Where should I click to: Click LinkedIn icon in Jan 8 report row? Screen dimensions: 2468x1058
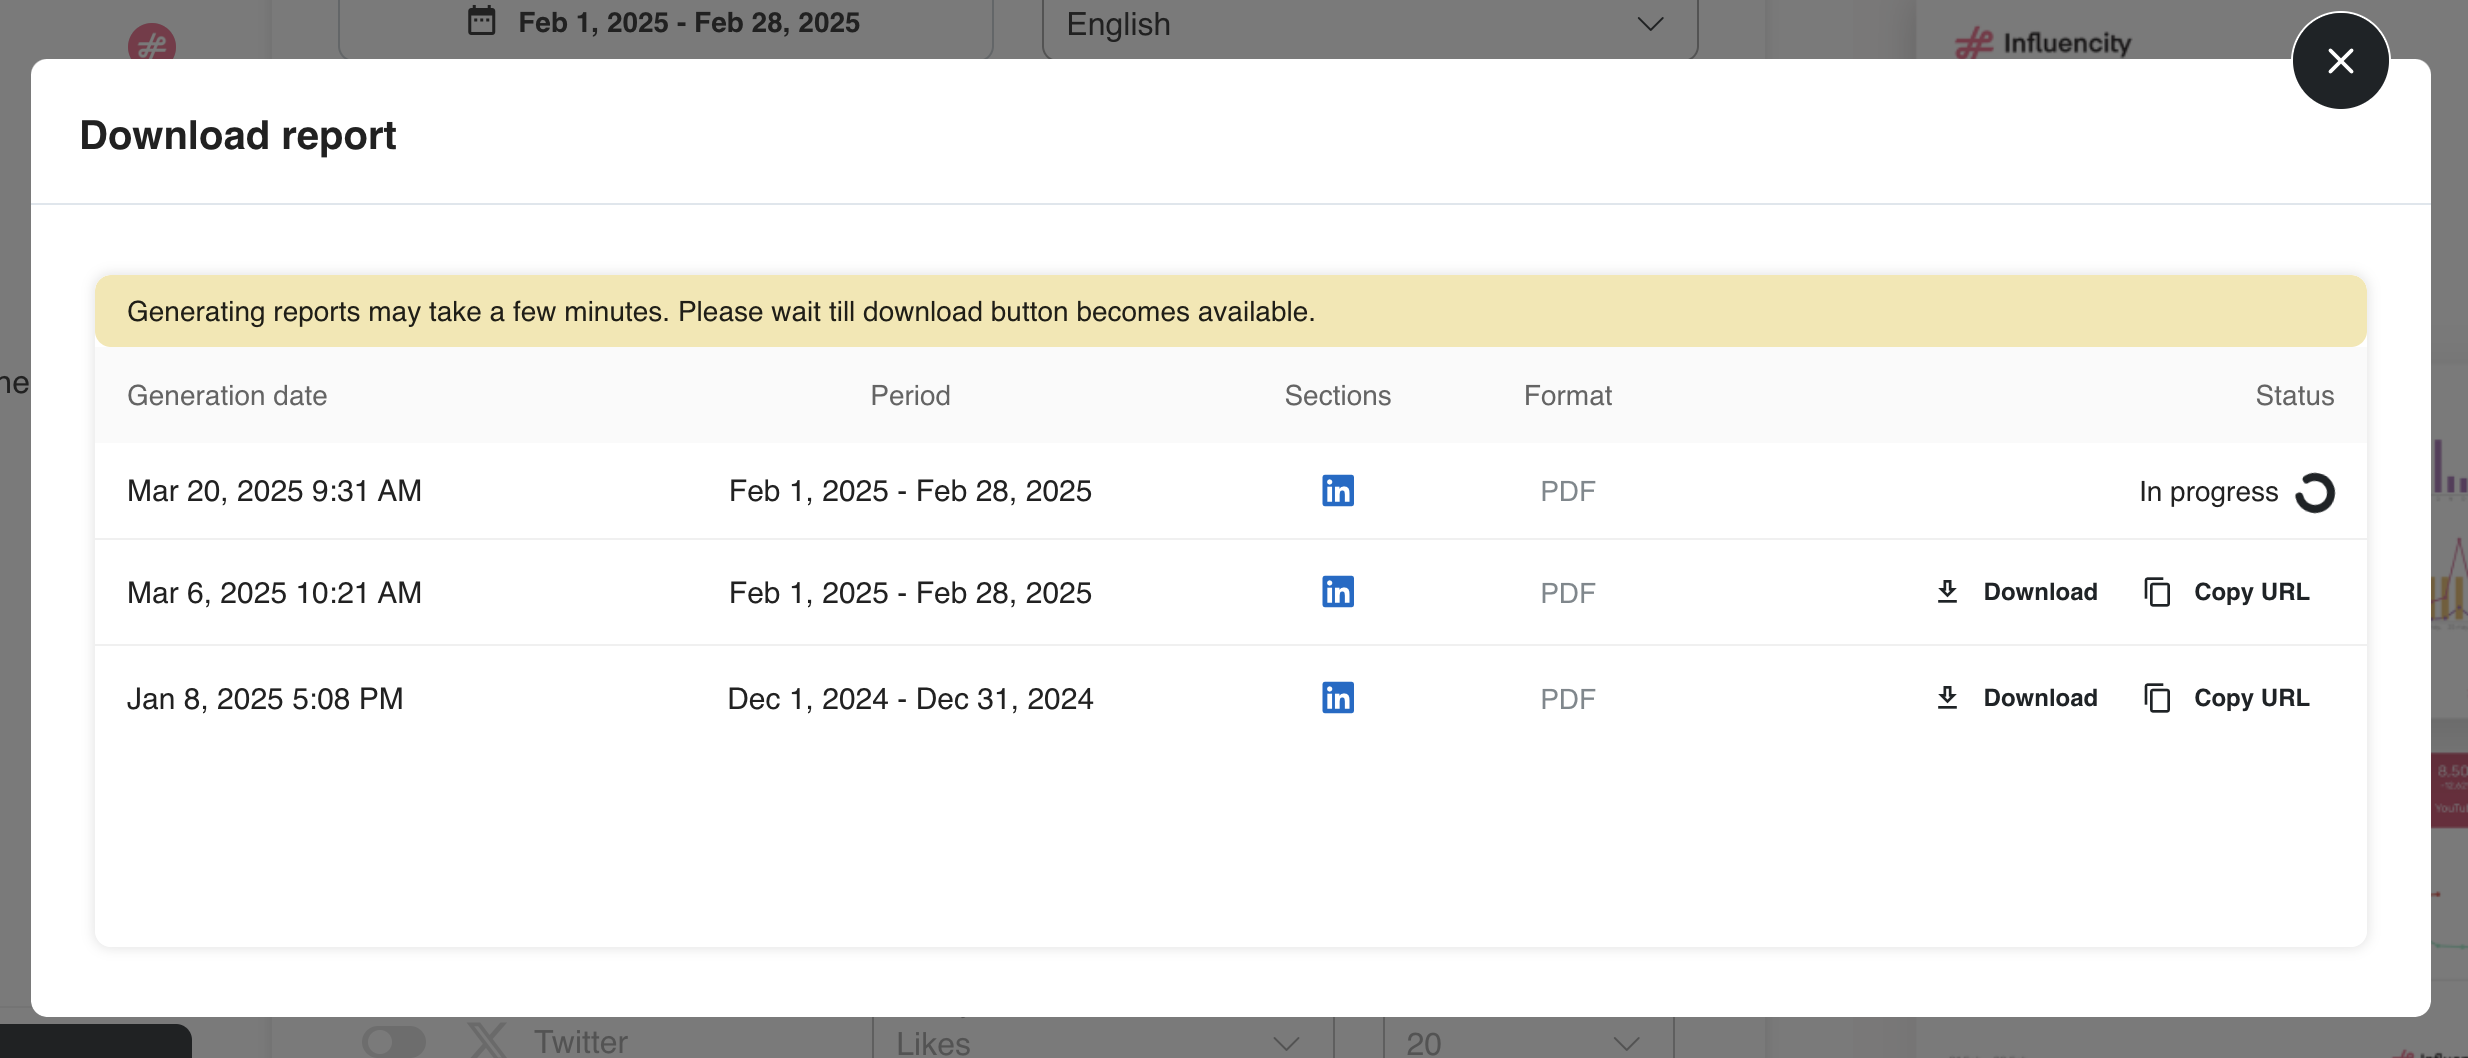[x=1337, y=698]
